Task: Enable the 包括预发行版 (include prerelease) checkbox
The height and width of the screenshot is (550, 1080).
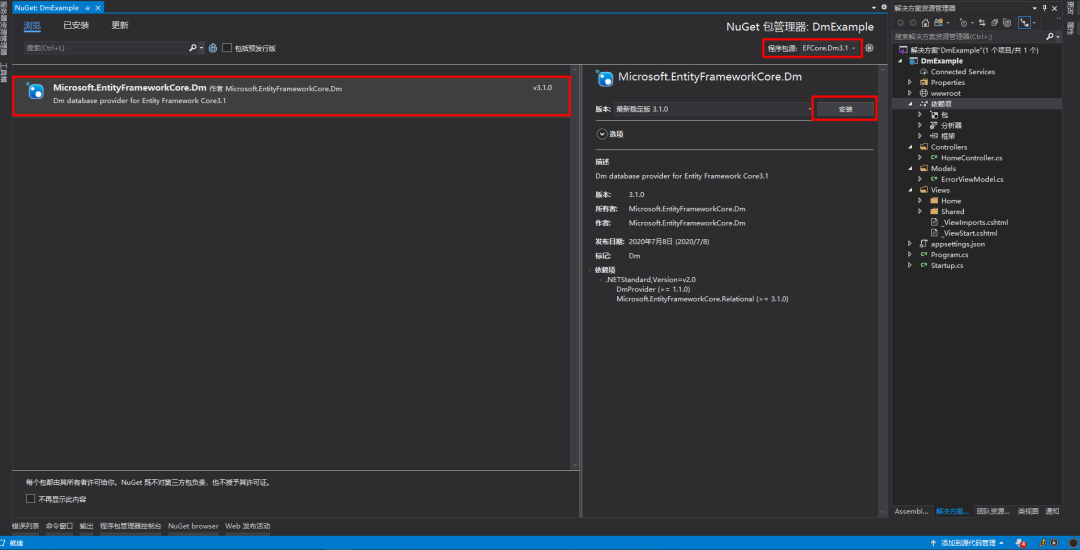Action: (227, 48)
